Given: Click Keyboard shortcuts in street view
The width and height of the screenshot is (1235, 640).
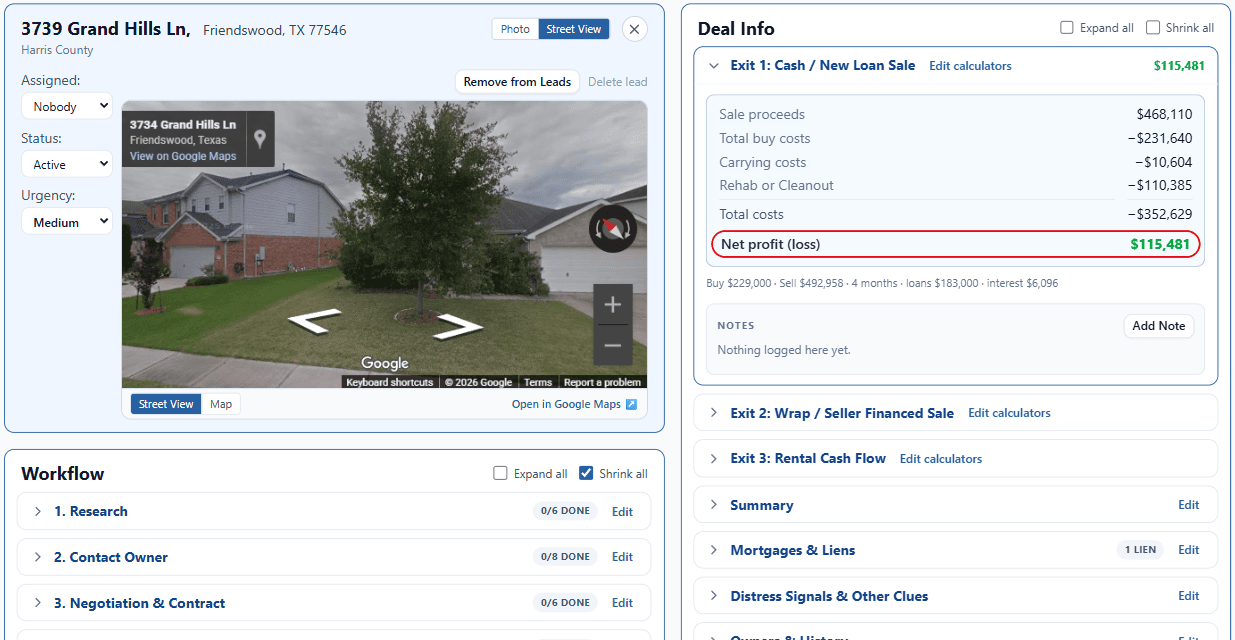Looking at the screenshot, I should pyautogui.click(x=390, y=382).
